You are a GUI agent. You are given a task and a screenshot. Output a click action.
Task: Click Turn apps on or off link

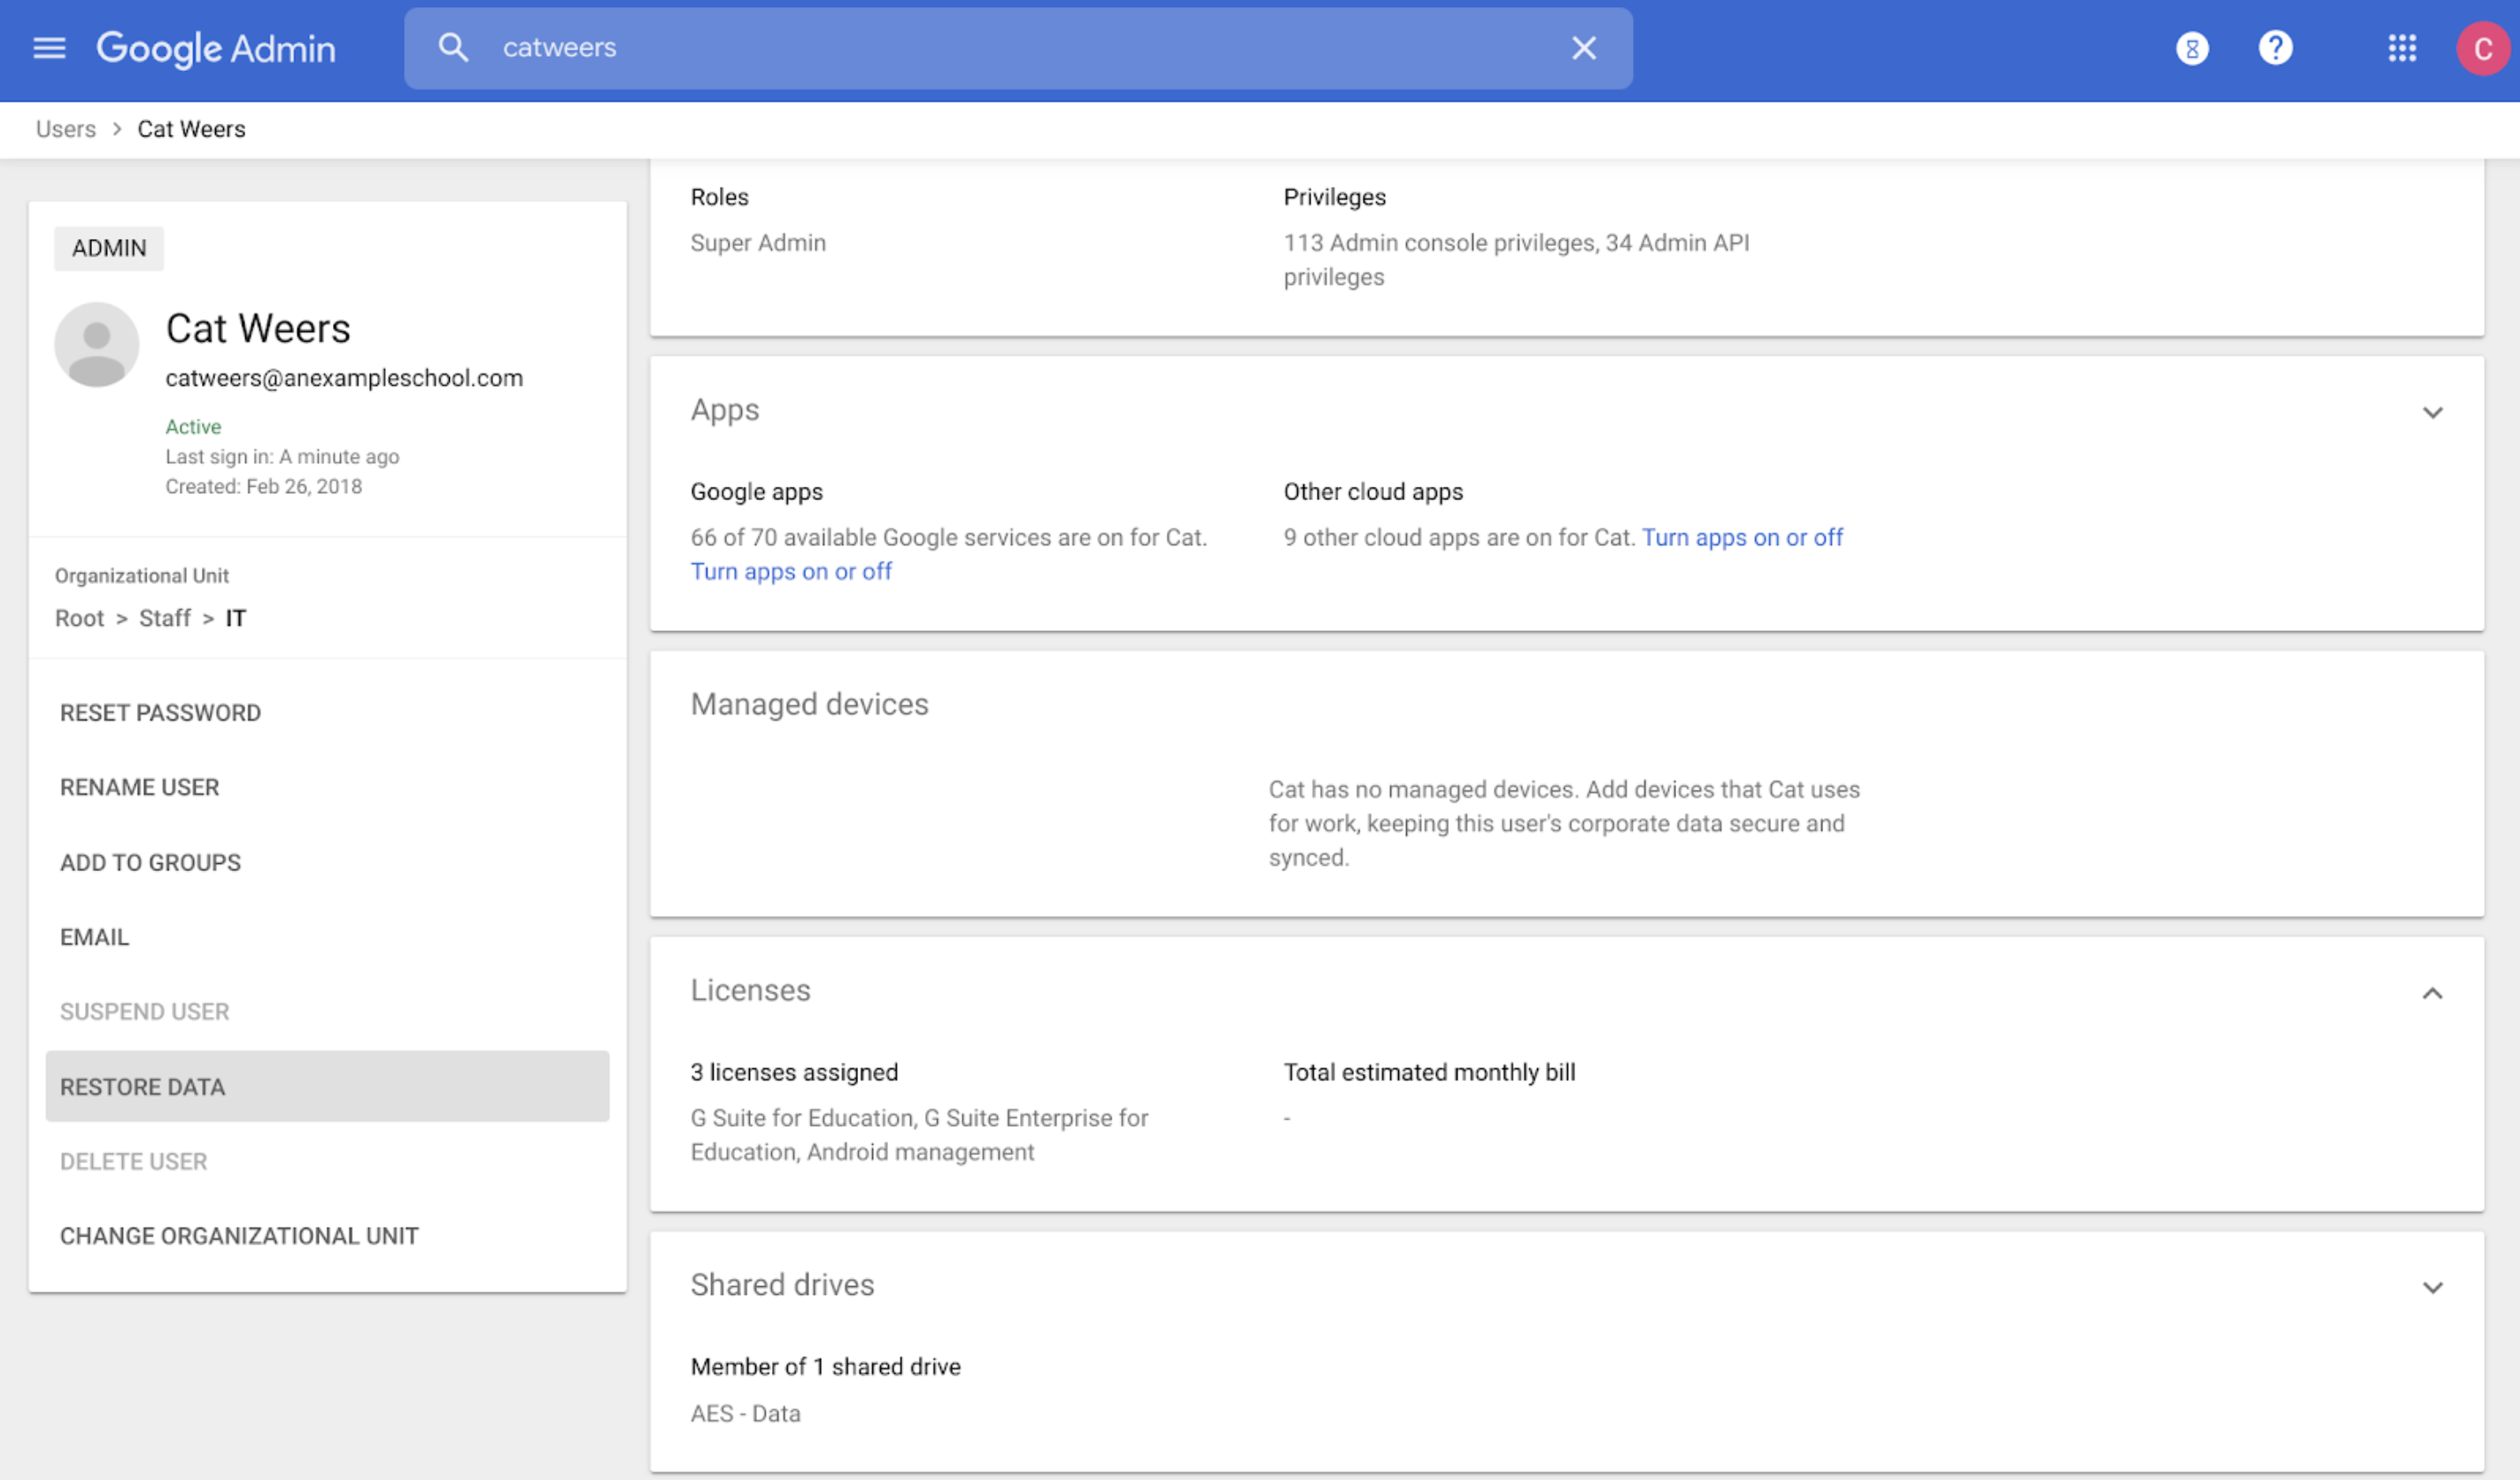[792, 569]
